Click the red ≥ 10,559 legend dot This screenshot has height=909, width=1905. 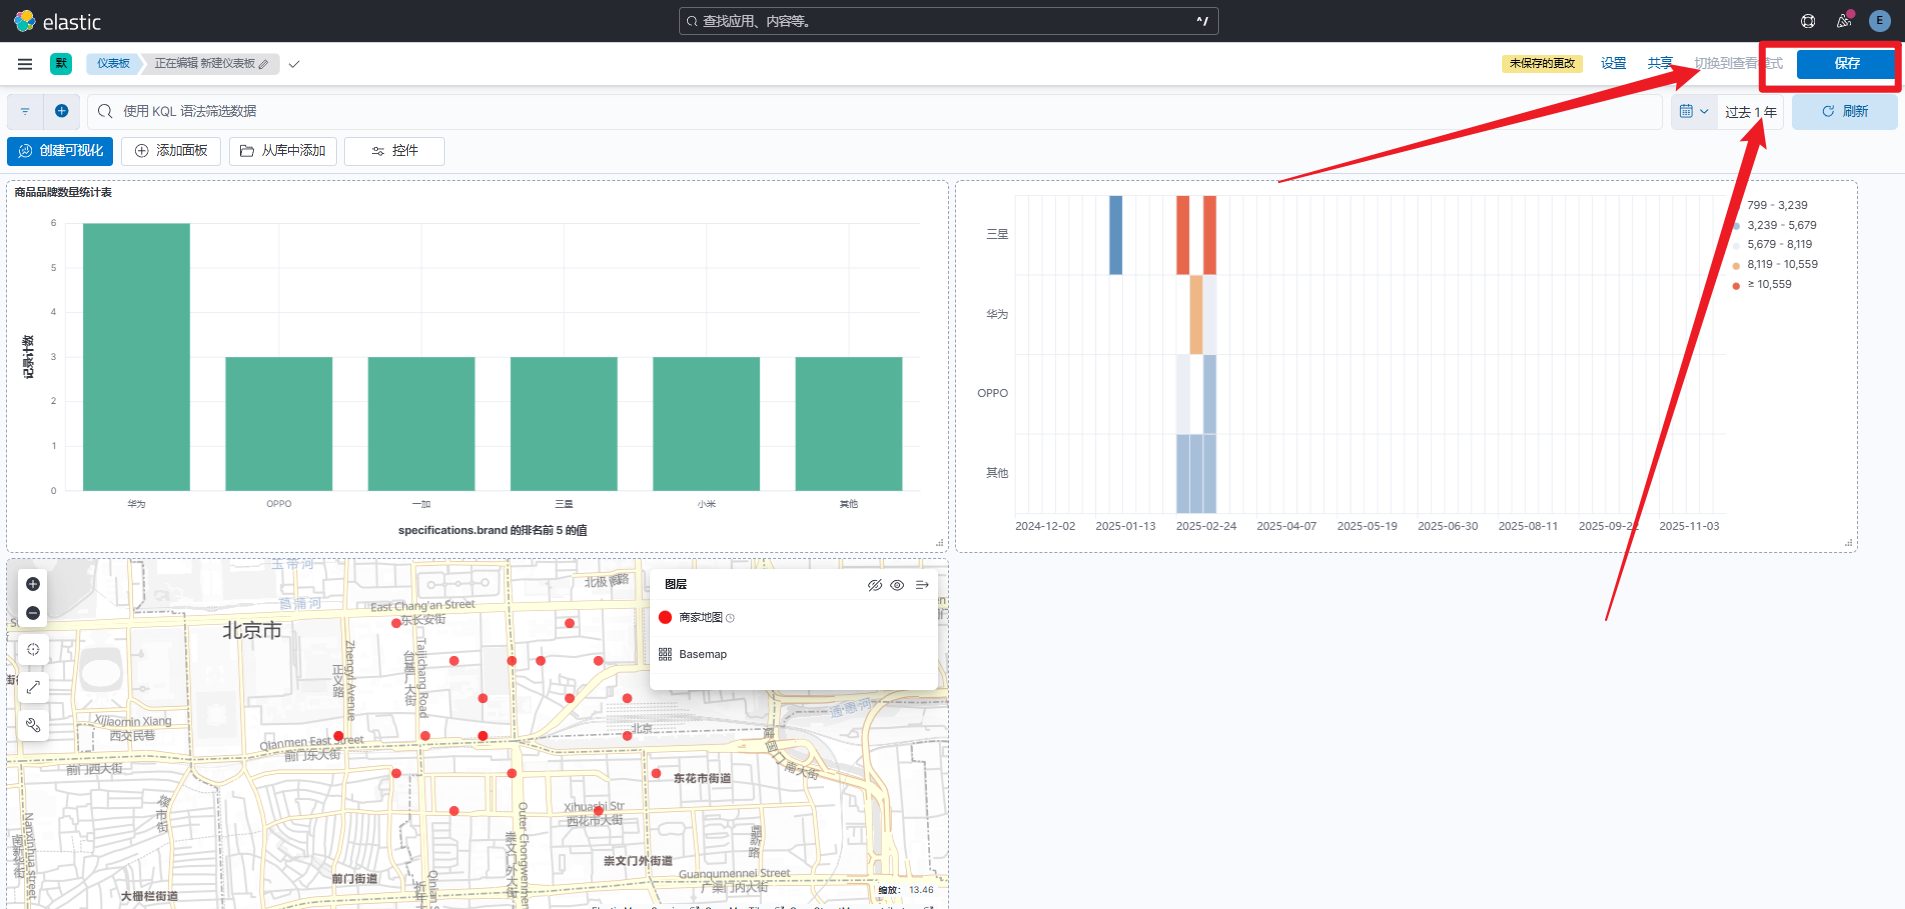[x=1736, y=285]
